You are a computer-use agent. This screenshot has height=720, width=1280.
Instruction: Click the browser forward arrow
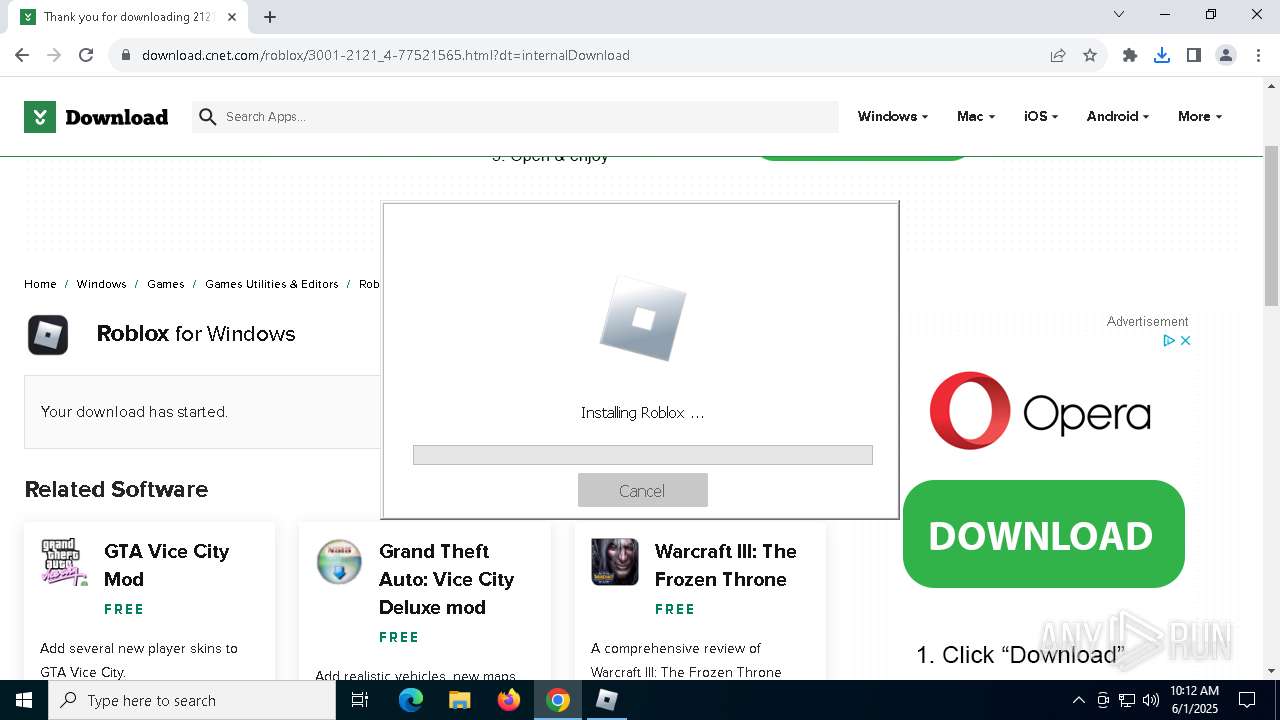(54, 55)
